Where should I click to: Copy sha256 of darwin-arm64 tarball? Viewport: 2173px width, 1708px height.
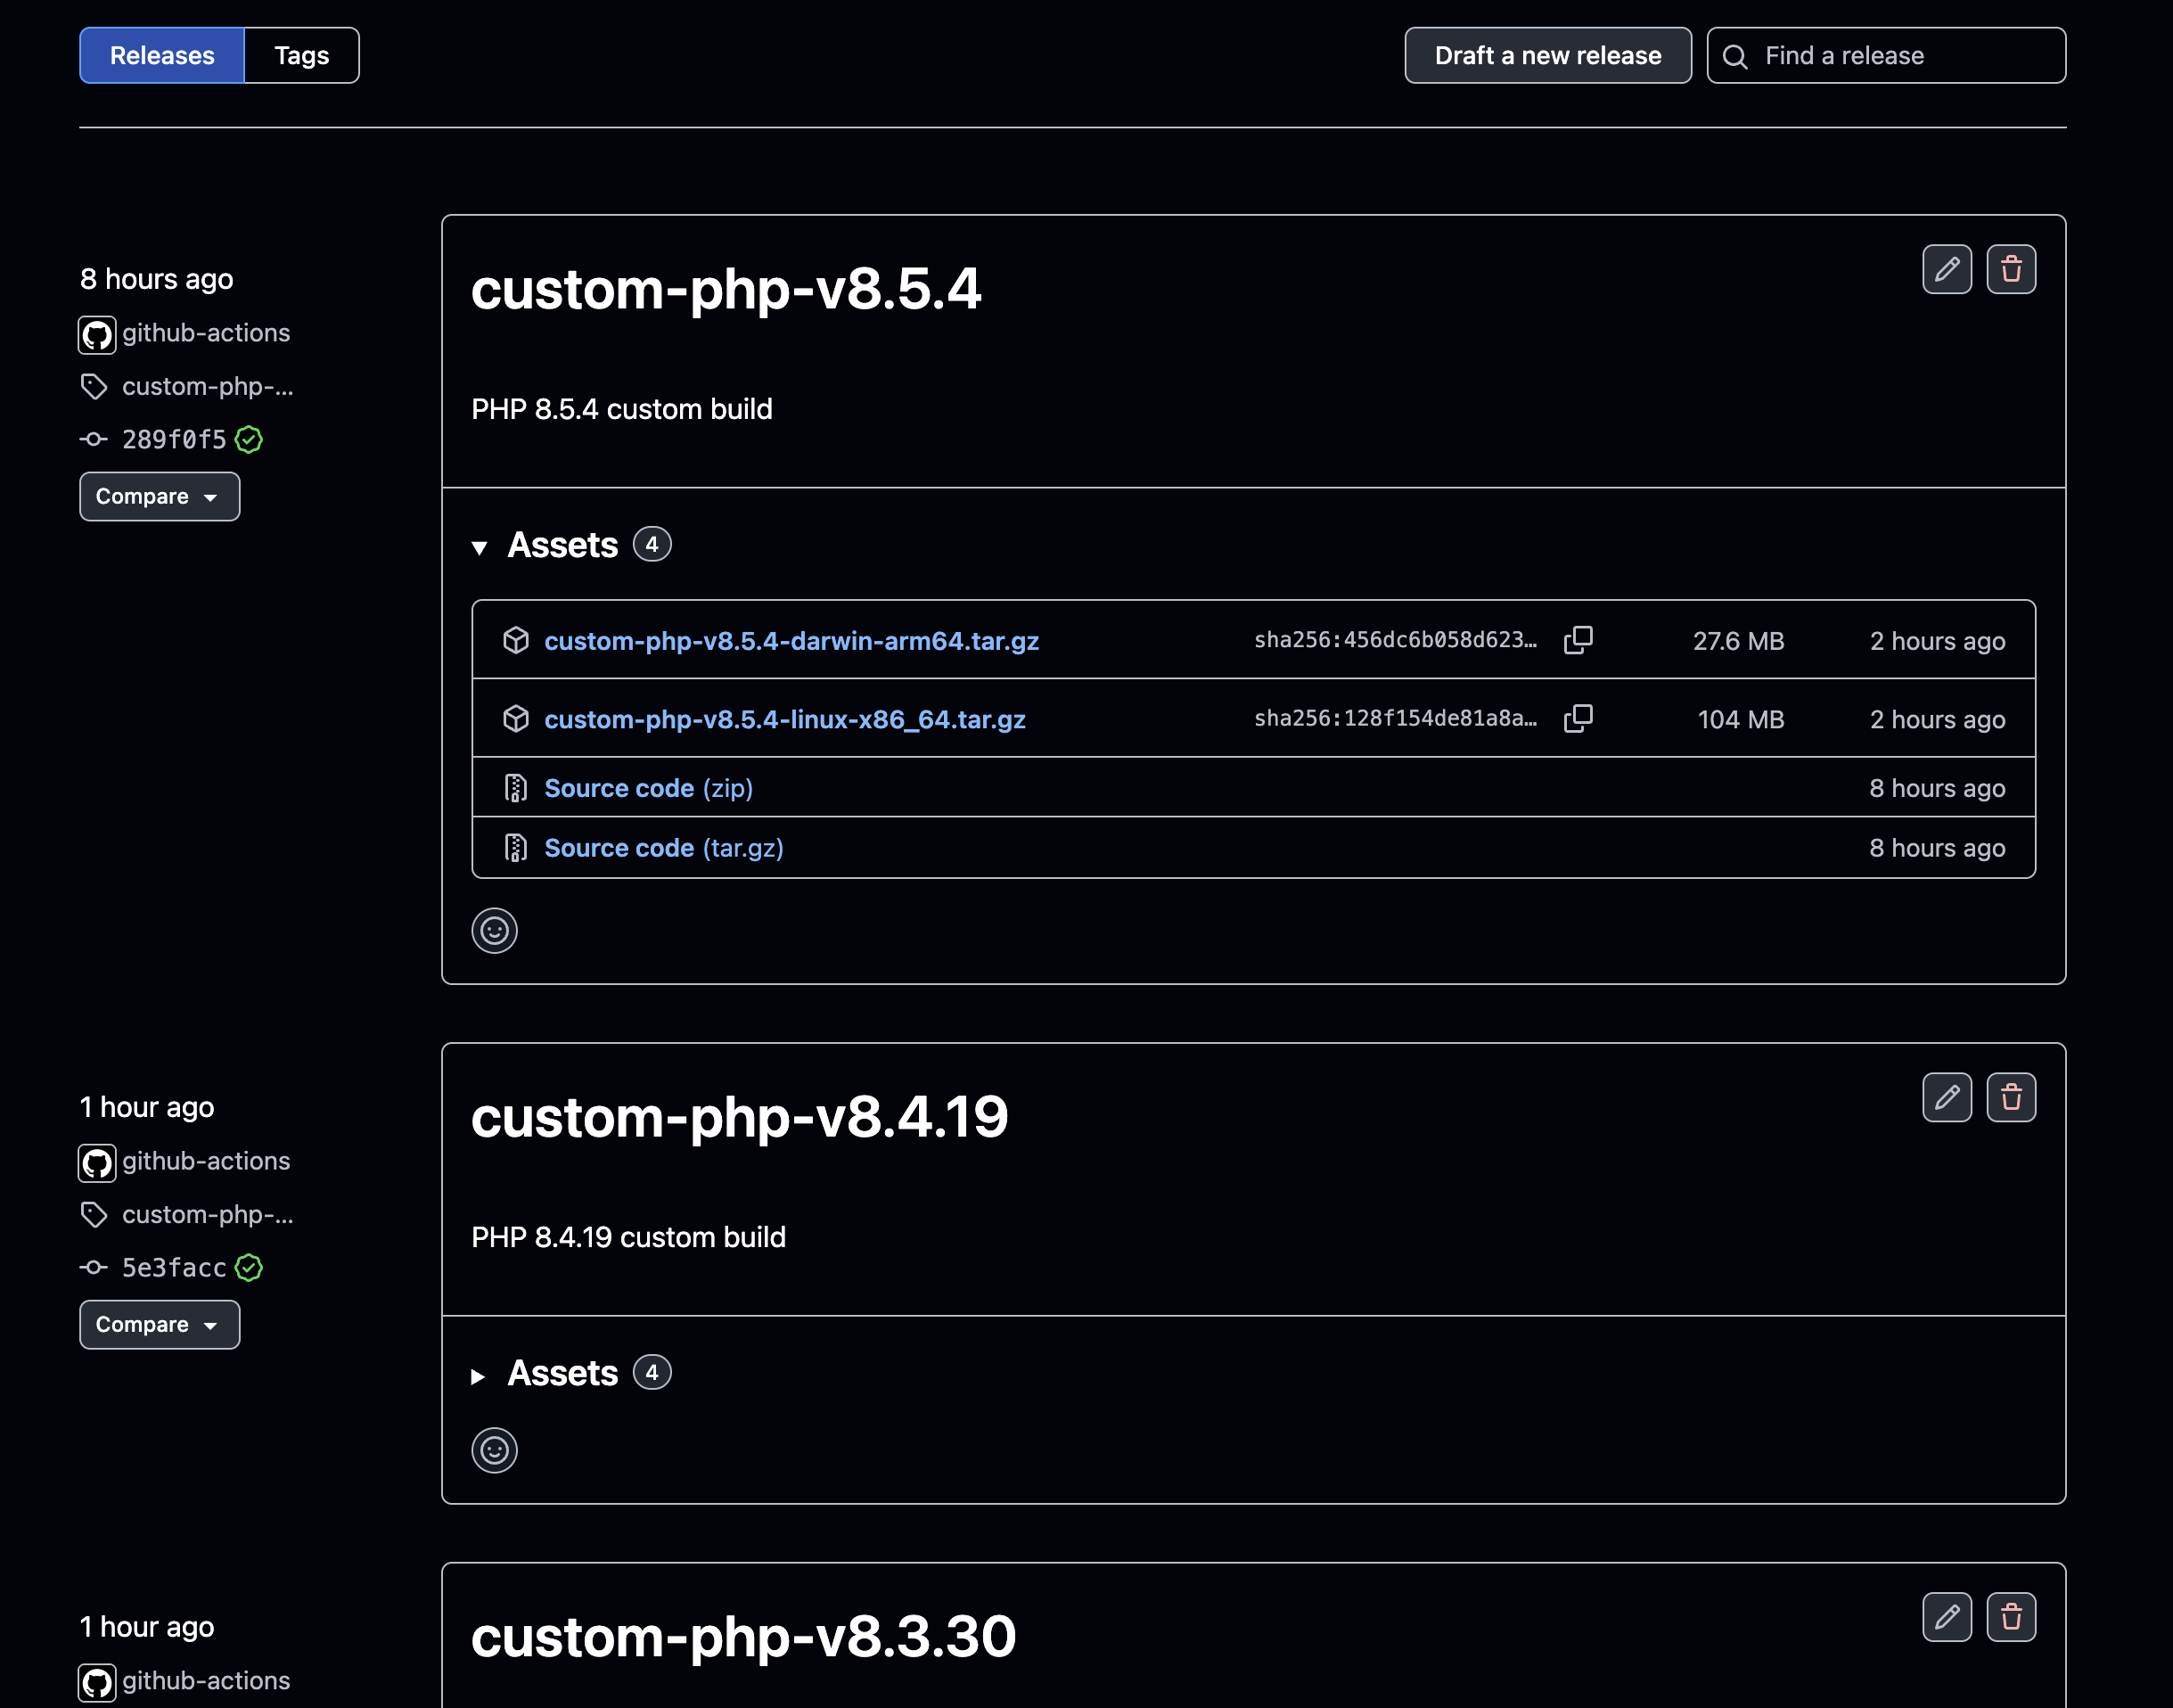[1577, 640]
